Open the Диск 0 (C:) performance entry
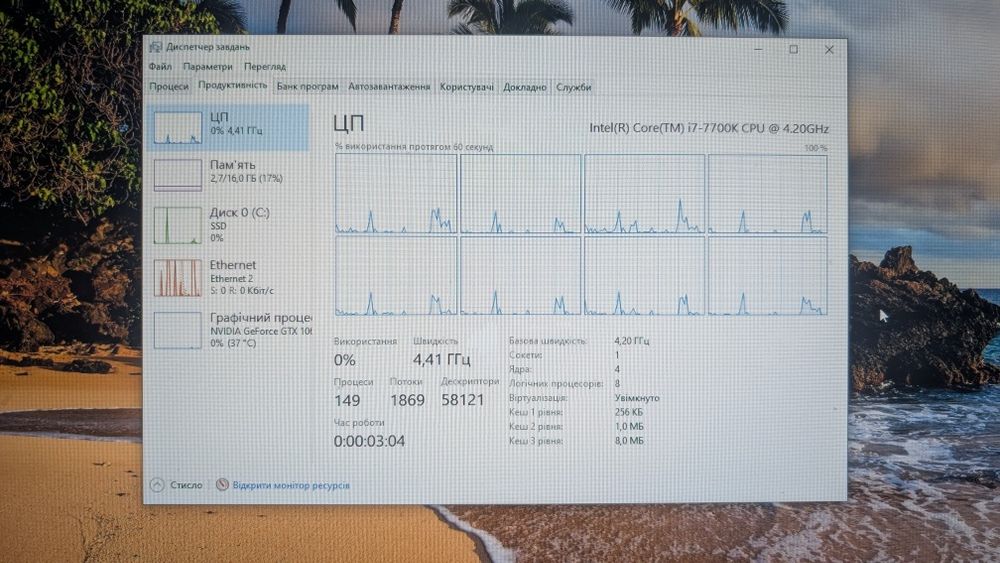The image size is (1000, 563). tap(228, 225)
